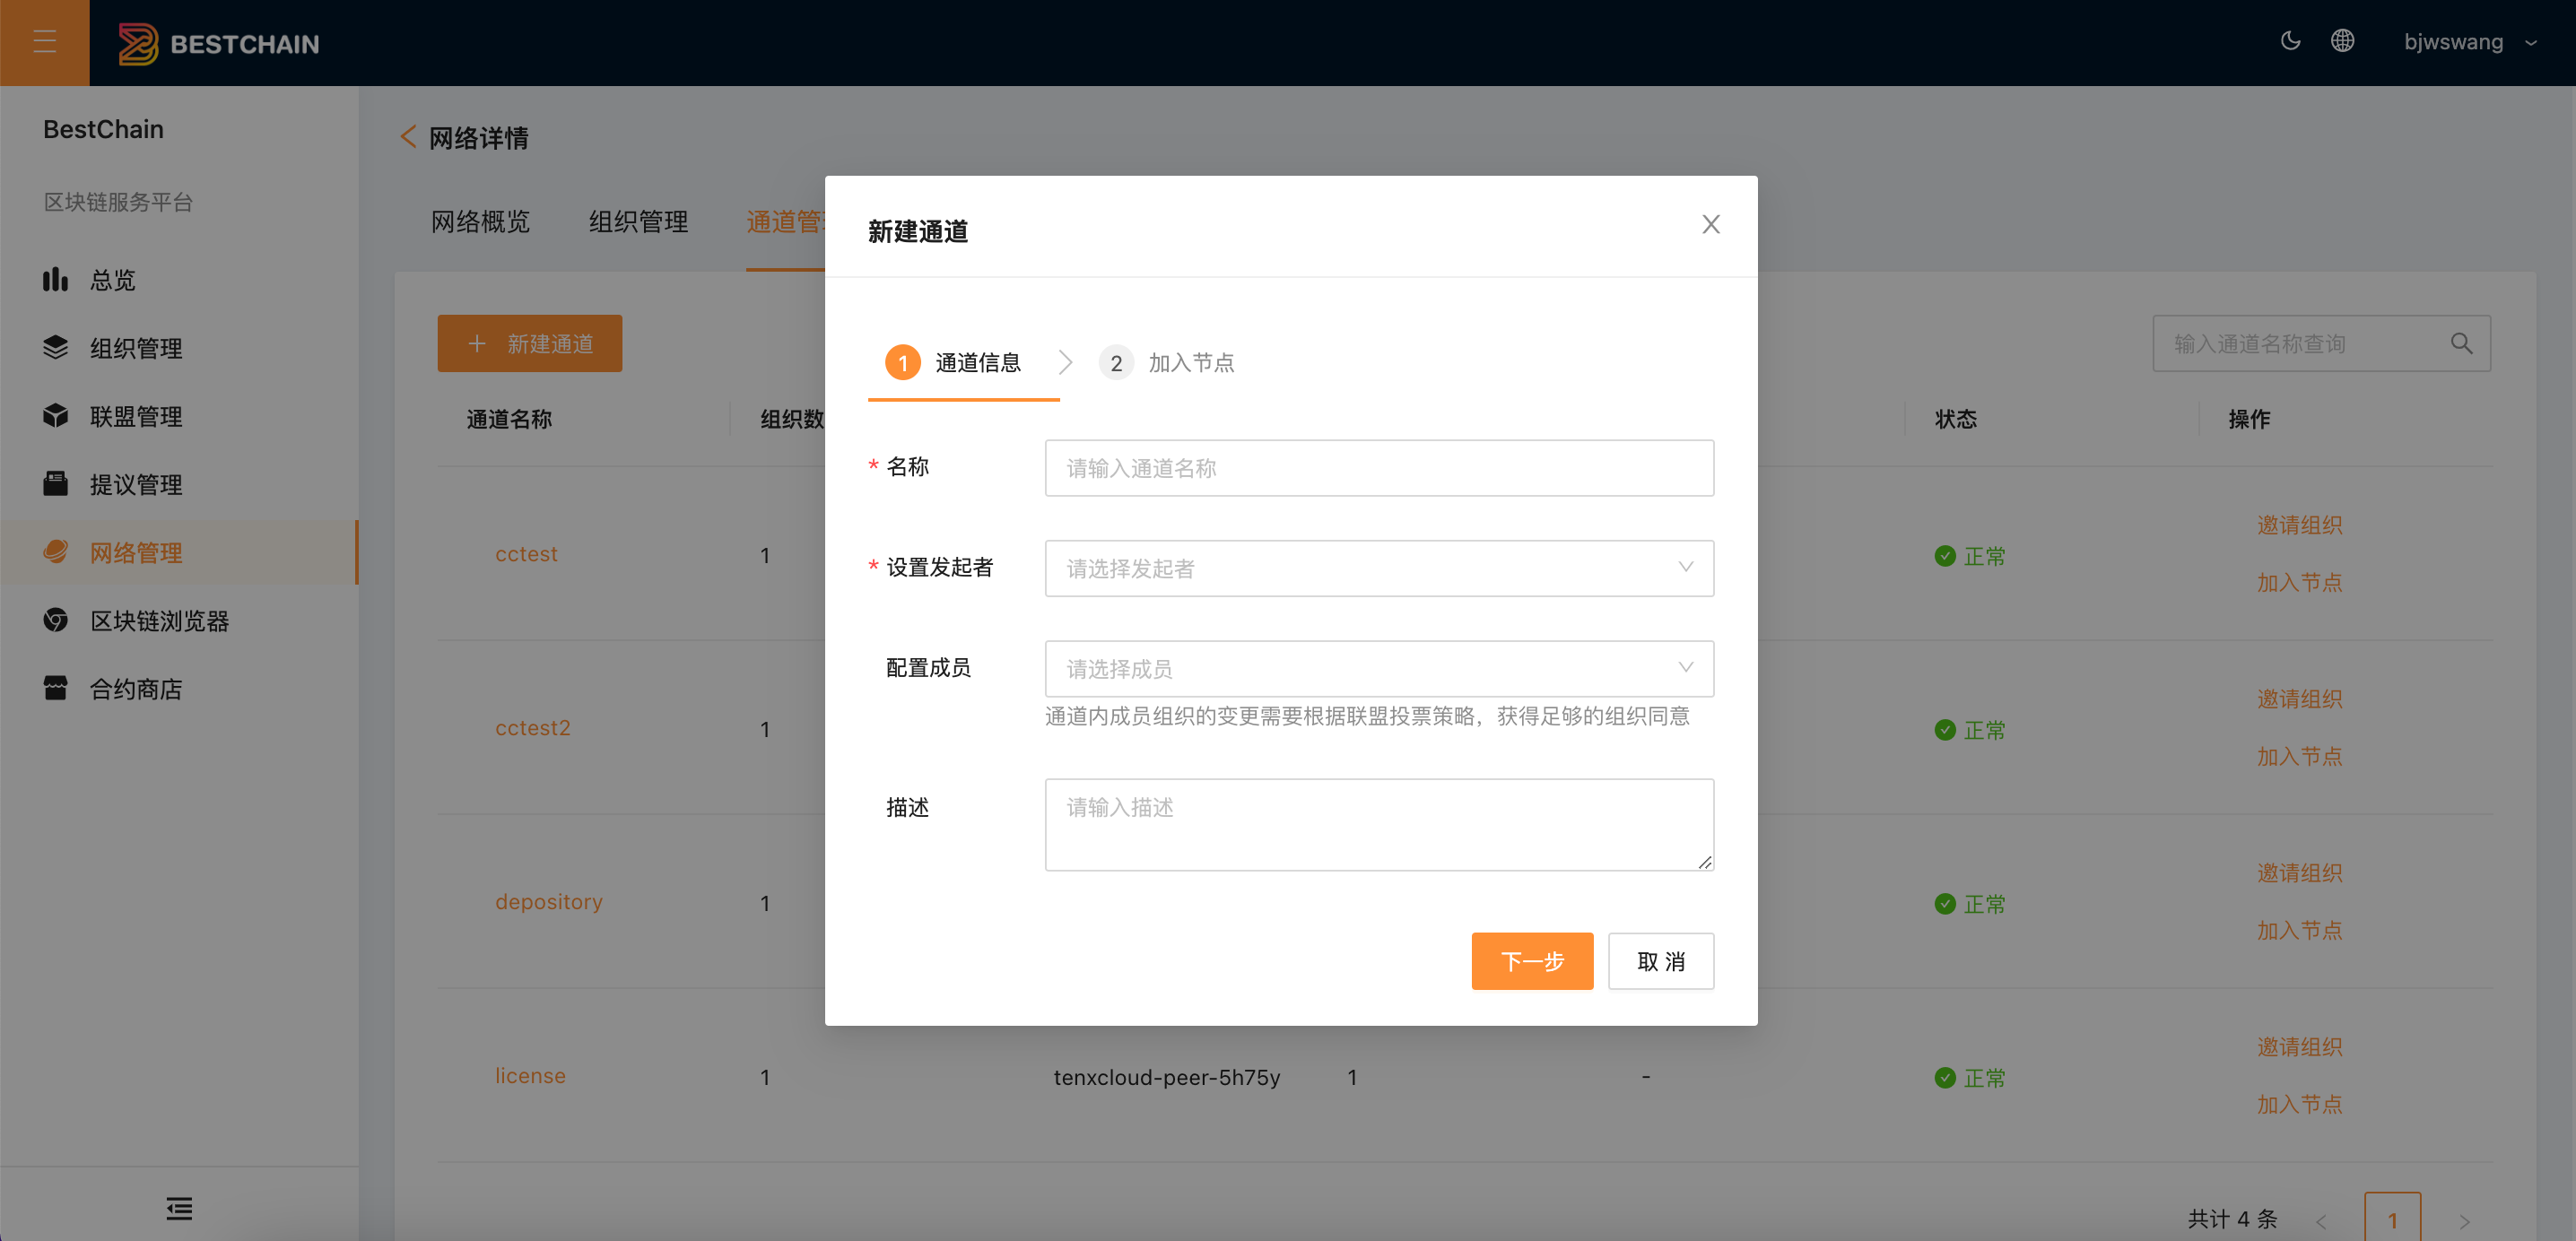The width and height of the screenshot is (2576, 1241).
Task: Click tenxcloud-peer-5h75y cell
Action: (x=1167, y=1077)
